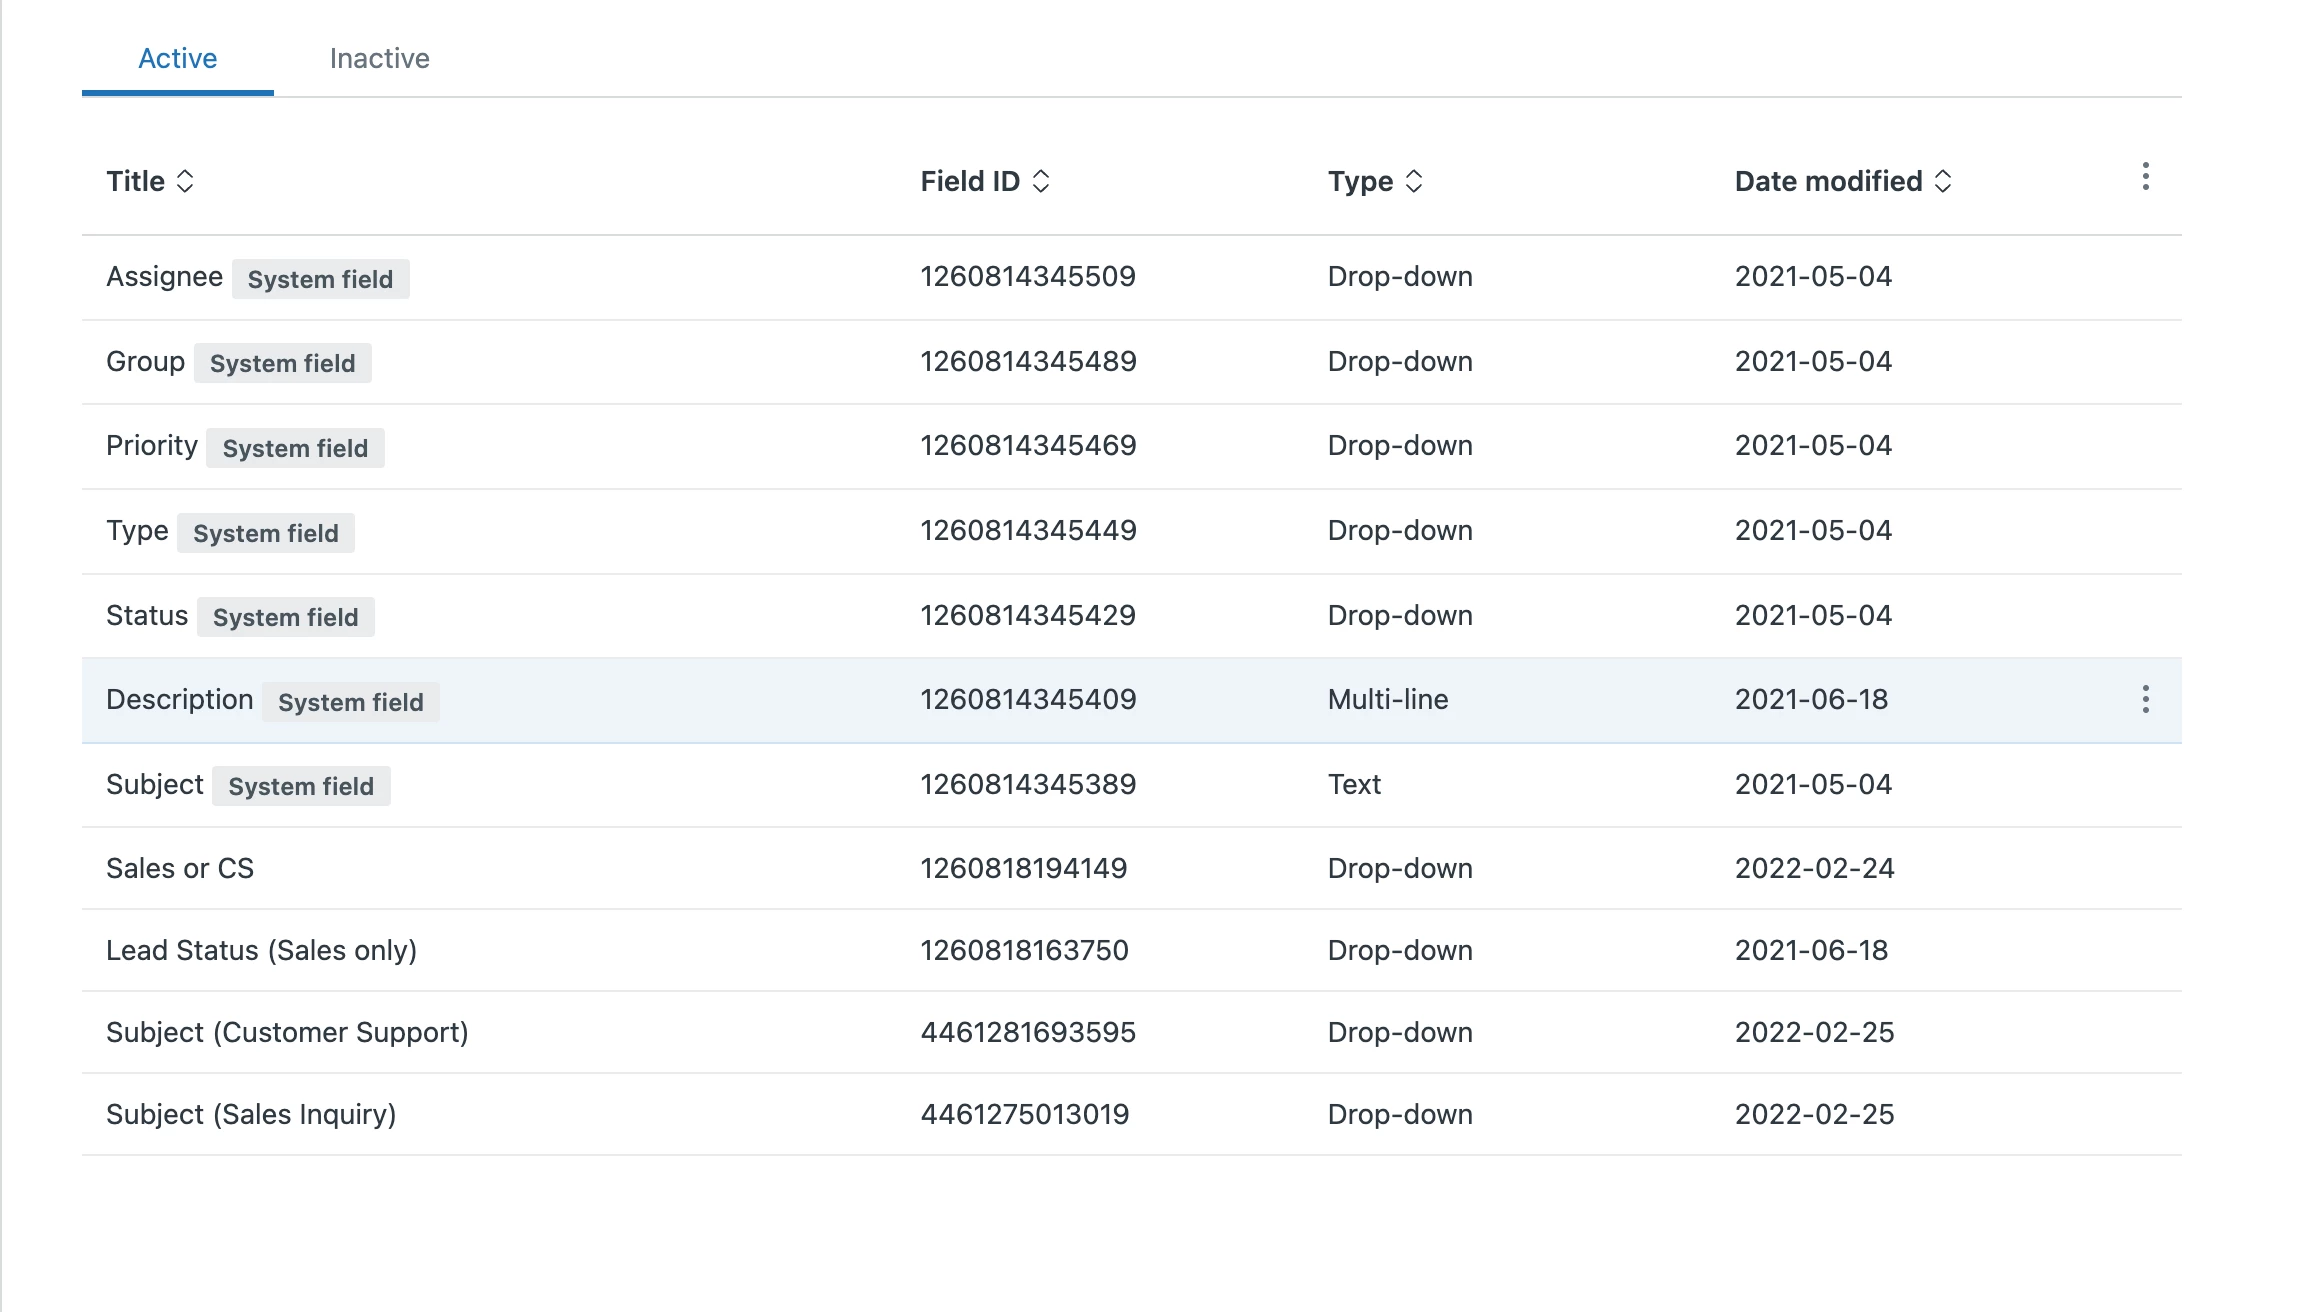The width and height of the screenshot is (2324, 1312).
Task: Click the Assignee field title
Action: click(x=164, y=277)
